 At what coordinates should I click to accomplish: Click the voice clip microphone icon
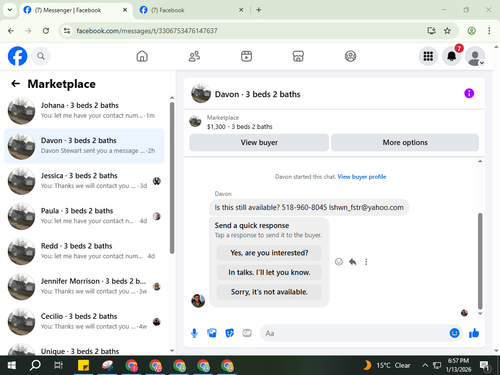[x=194, y=333]
